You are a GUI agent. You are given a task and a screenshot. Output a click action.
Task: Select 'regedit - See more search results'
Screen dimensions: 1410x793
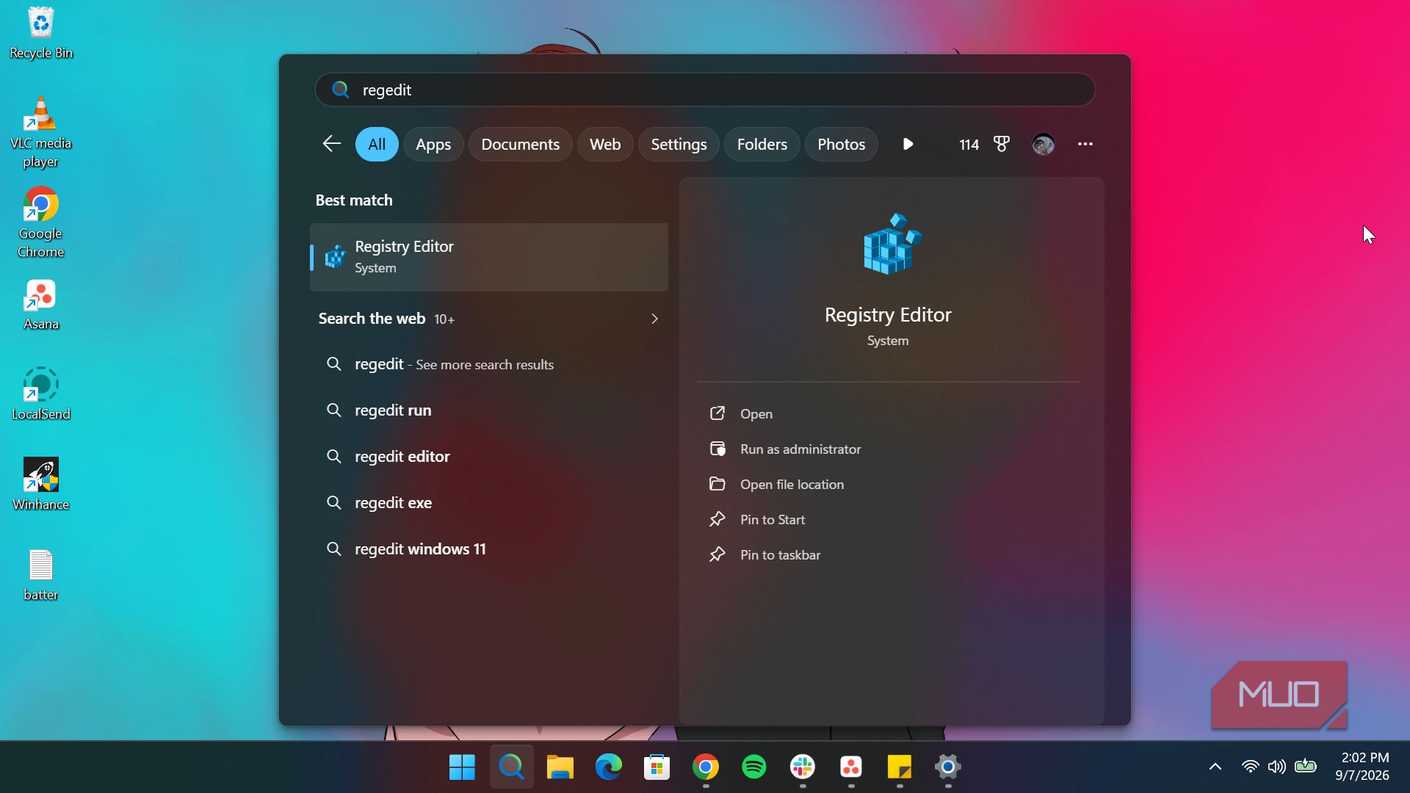coord(489,364)
